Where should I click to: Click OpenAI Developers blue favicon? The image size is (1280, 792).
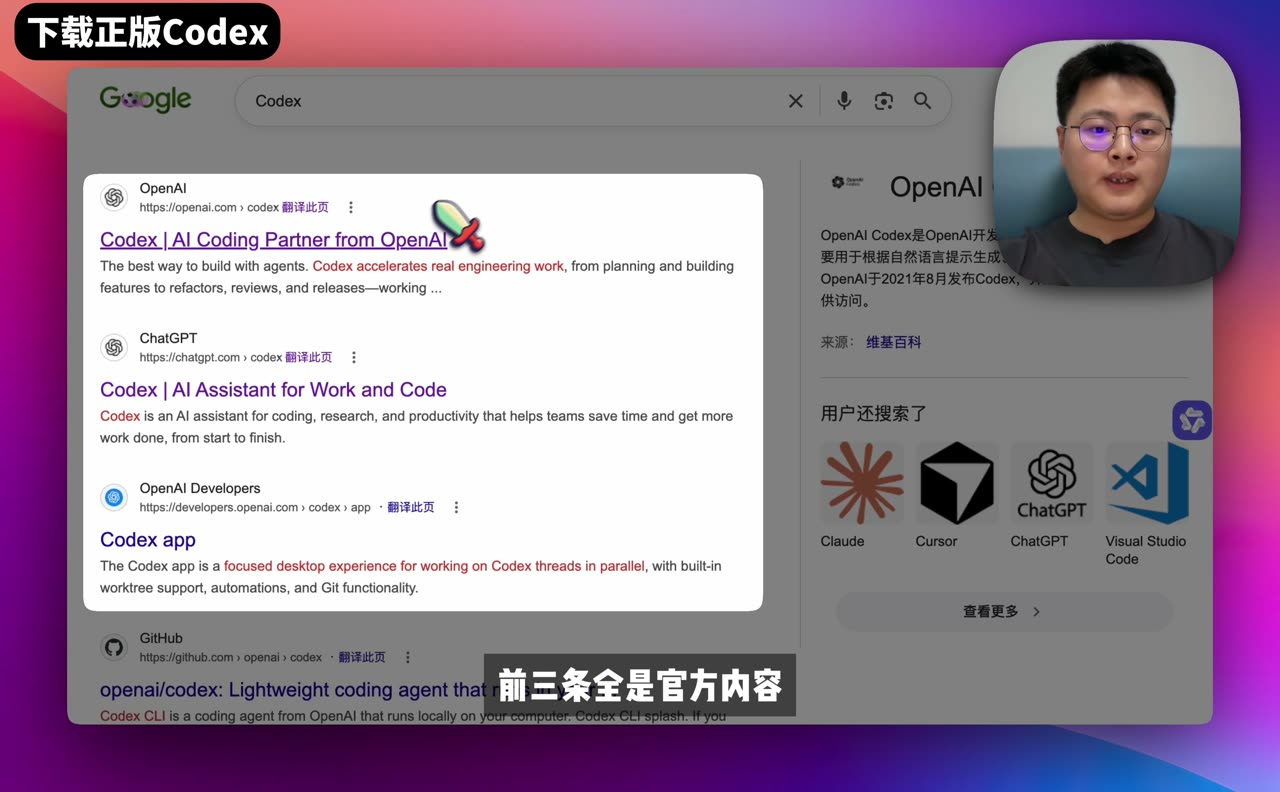114,498
